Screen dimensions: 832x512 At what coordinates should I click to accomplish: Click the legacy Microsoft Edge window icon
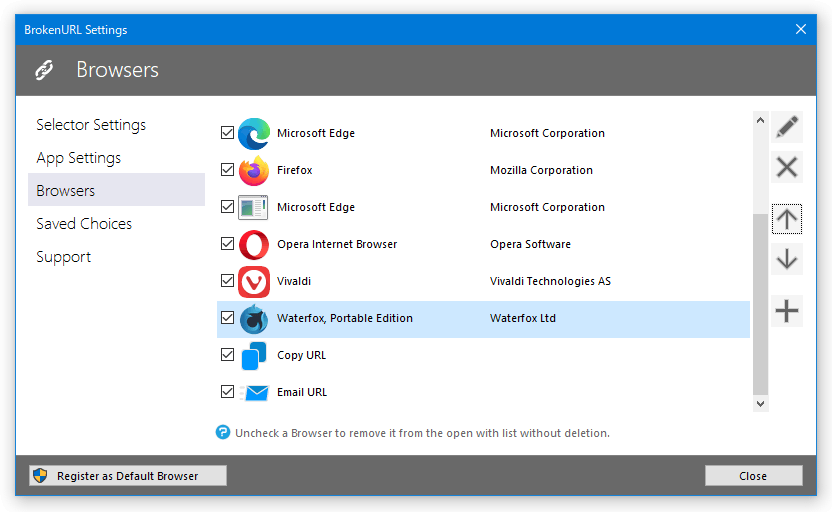pos(253,207)
